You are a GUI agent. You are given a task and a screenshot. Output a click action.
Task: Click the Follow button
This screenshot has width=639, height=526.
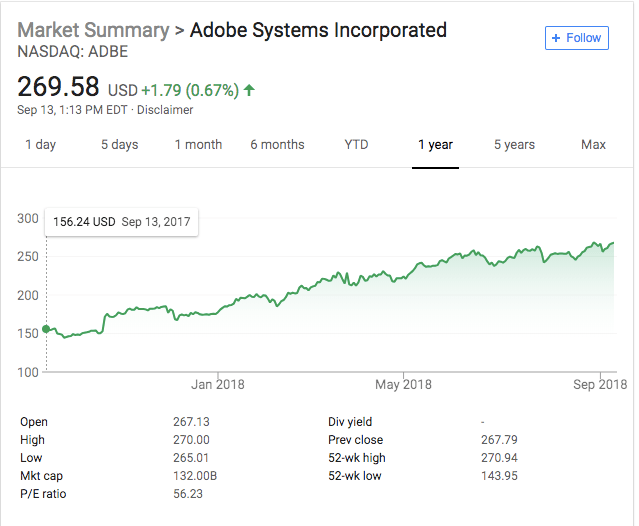(x=576, y=38)
